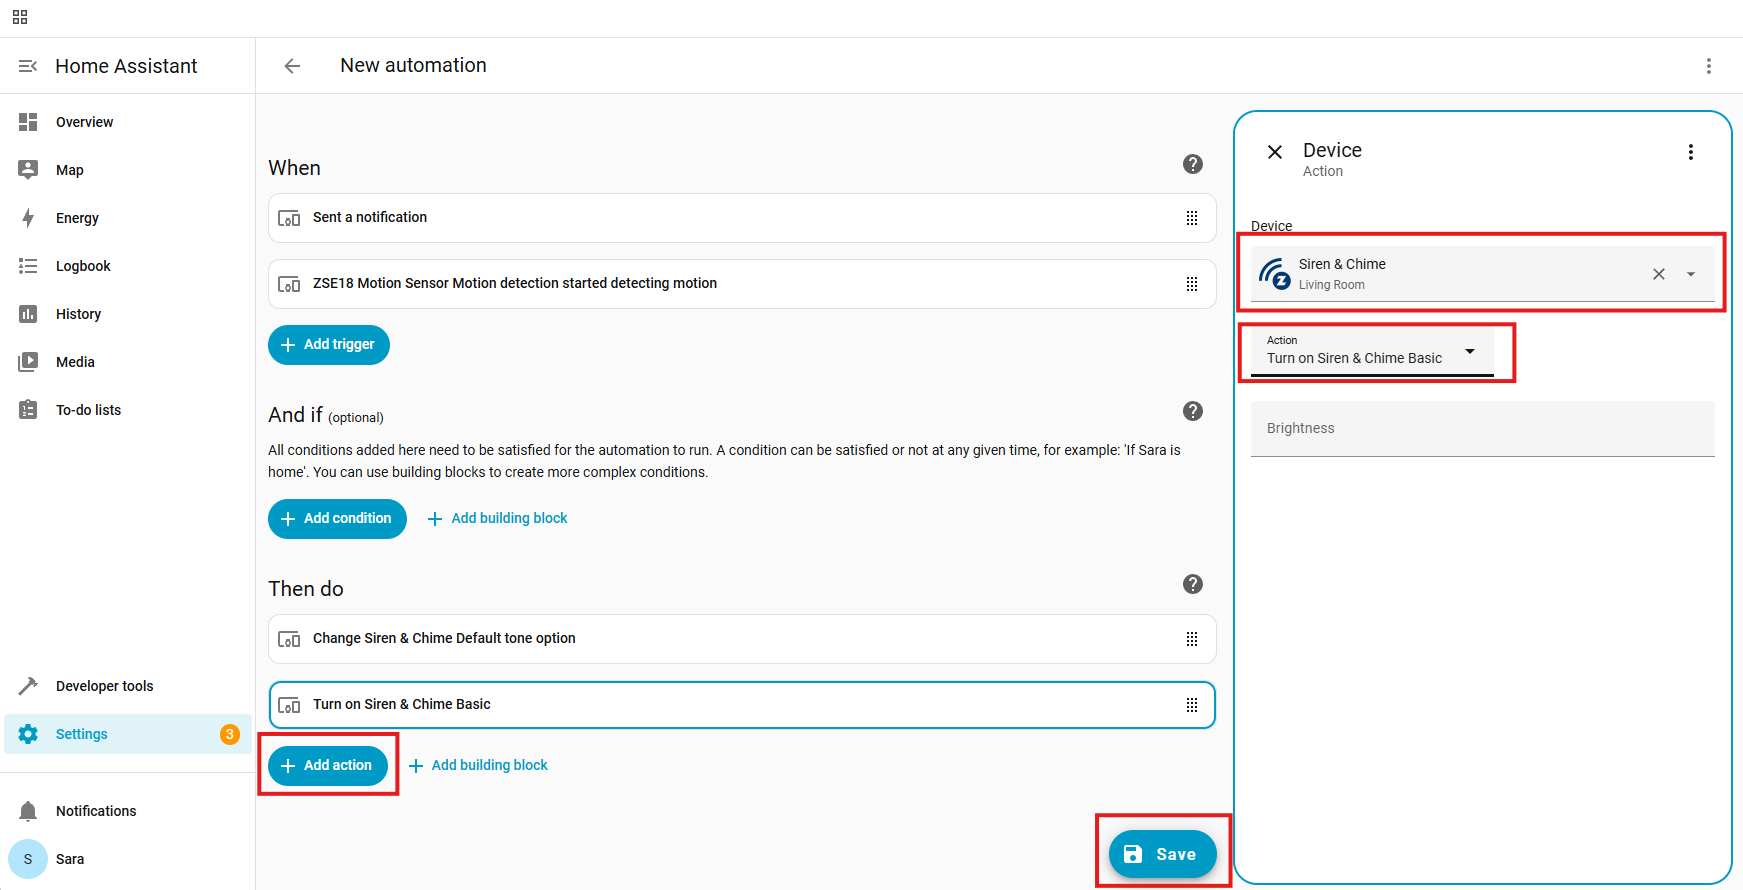Go back using the arrow beside New automation

coord(292,66)
